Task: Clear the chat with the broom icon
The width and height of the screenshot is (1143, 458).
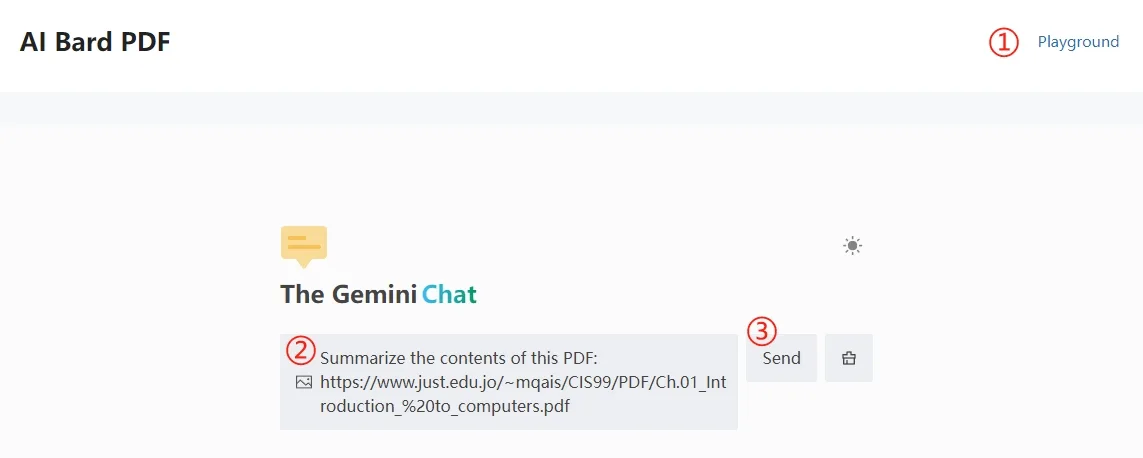Action: [x=849, y=358]
